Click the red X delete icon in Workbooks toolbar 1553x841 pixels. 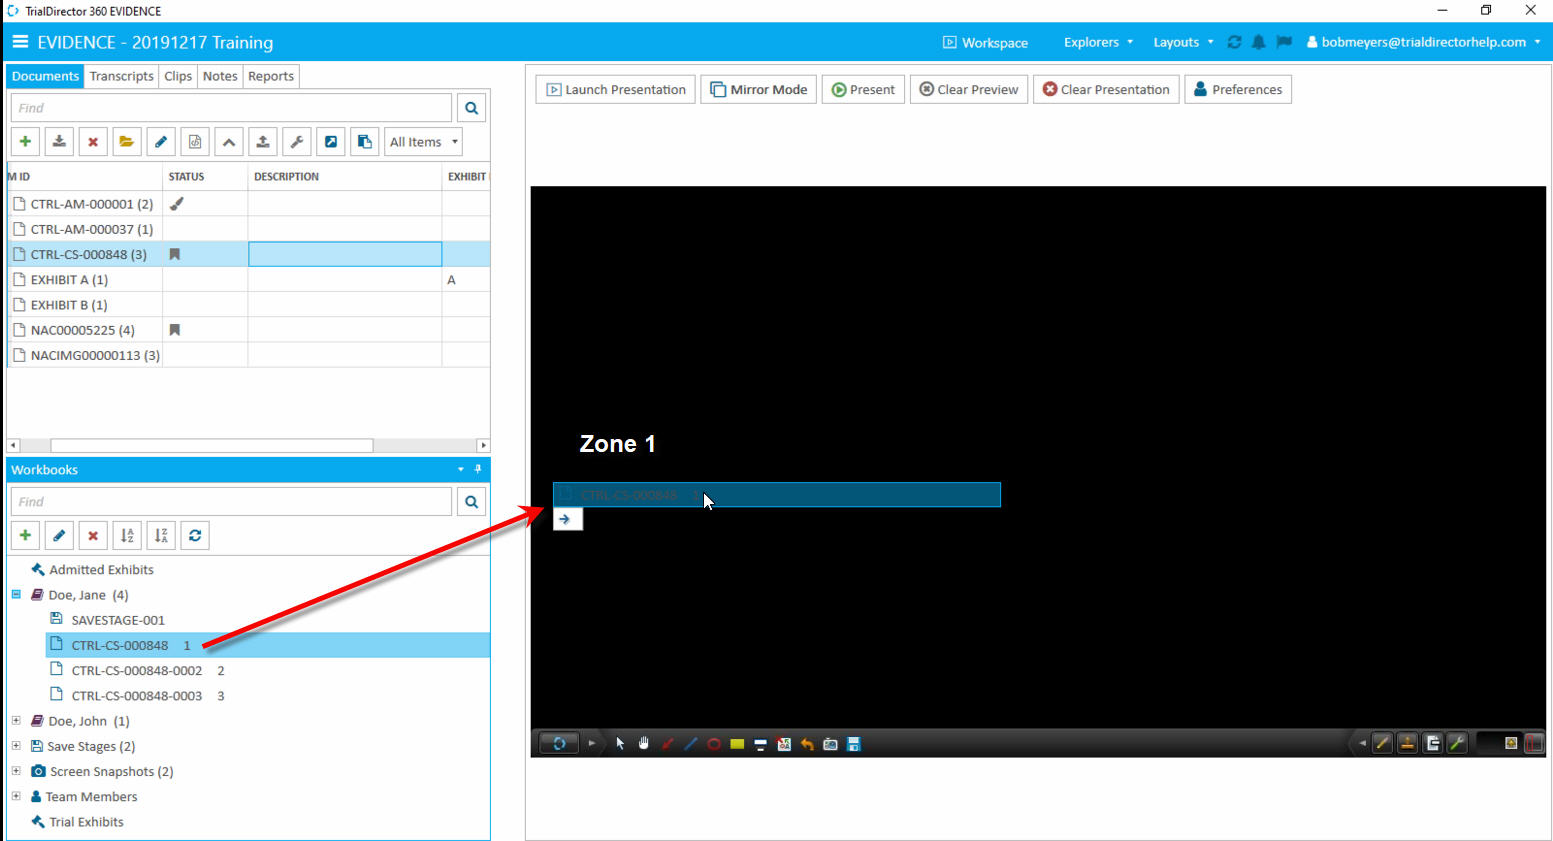coord(93,536)
